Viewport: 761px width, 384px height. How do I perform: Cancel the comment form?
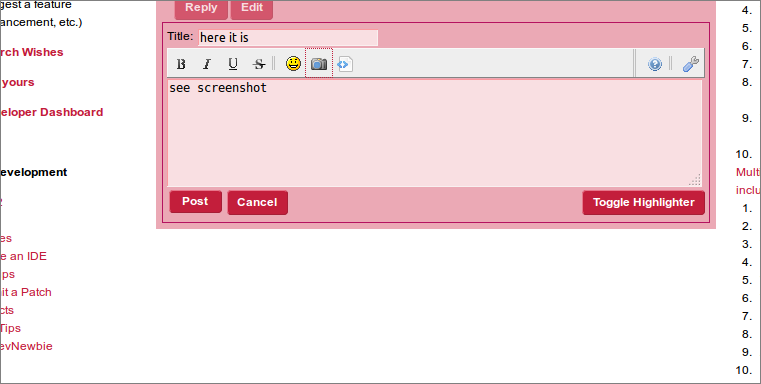(x=257, y=202)
